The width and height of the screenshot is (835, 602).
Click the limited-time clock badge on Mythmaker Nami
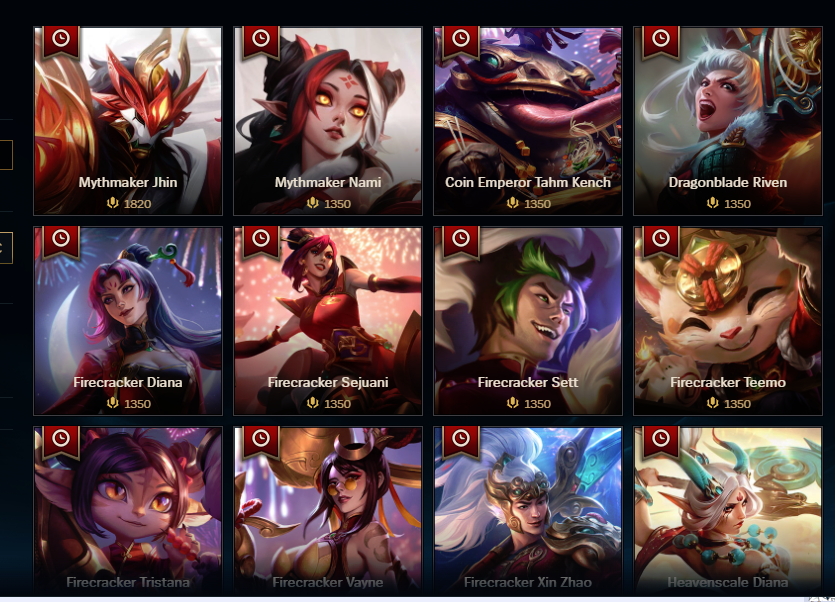pos(261,40)
